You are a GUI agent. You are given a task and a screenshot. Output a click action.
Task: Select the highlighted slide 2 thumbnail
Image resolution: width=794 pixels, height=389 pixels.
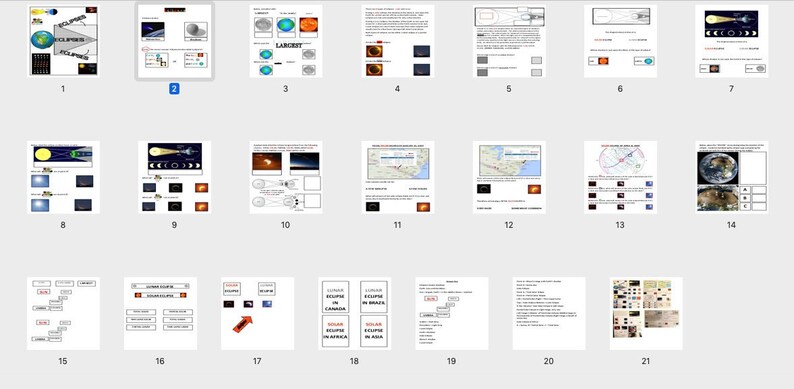174,41
